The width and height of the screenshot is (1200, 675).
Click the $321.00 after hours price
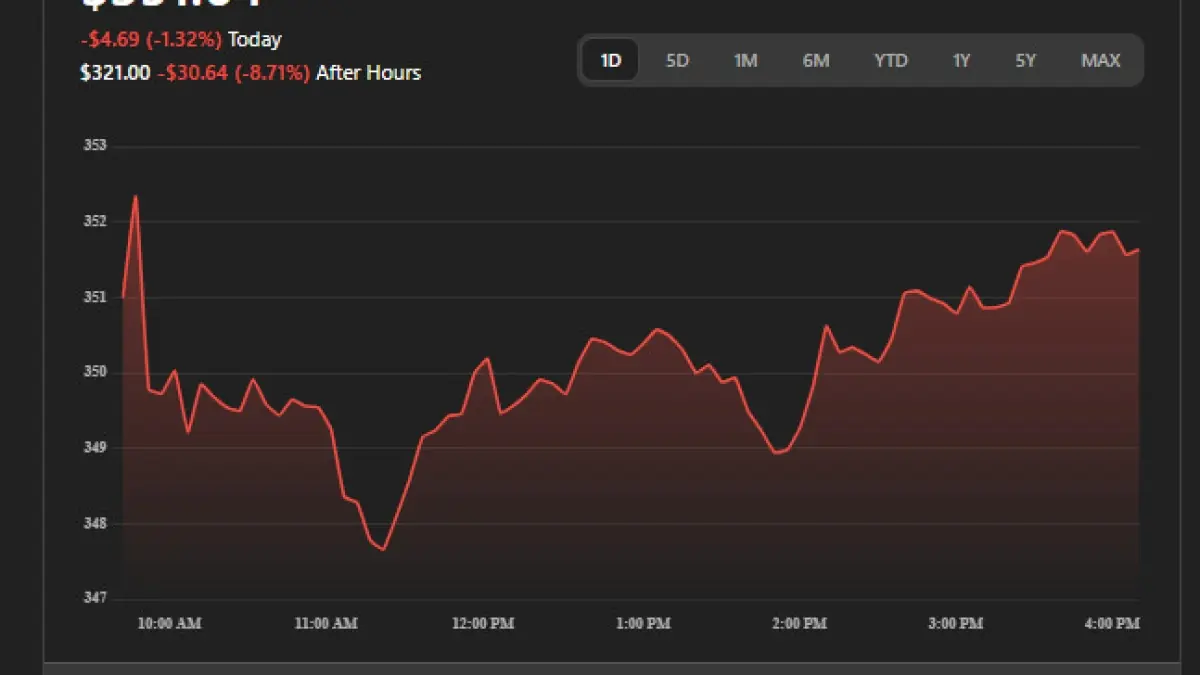click(115, 73)
